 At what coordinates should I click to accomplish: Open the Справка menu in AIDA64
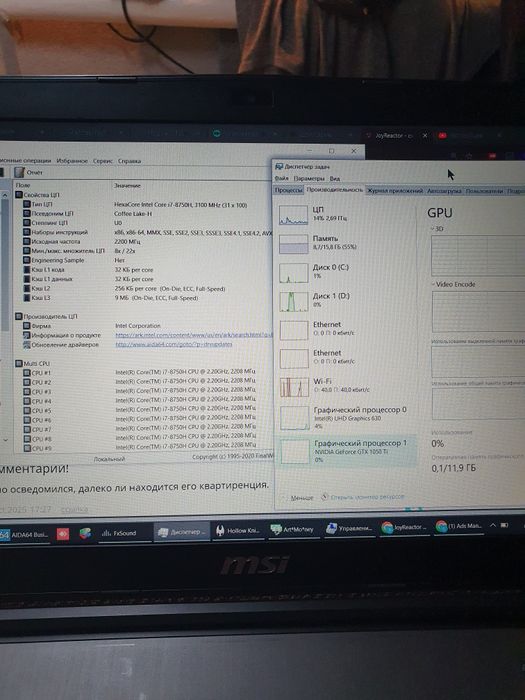129,161
